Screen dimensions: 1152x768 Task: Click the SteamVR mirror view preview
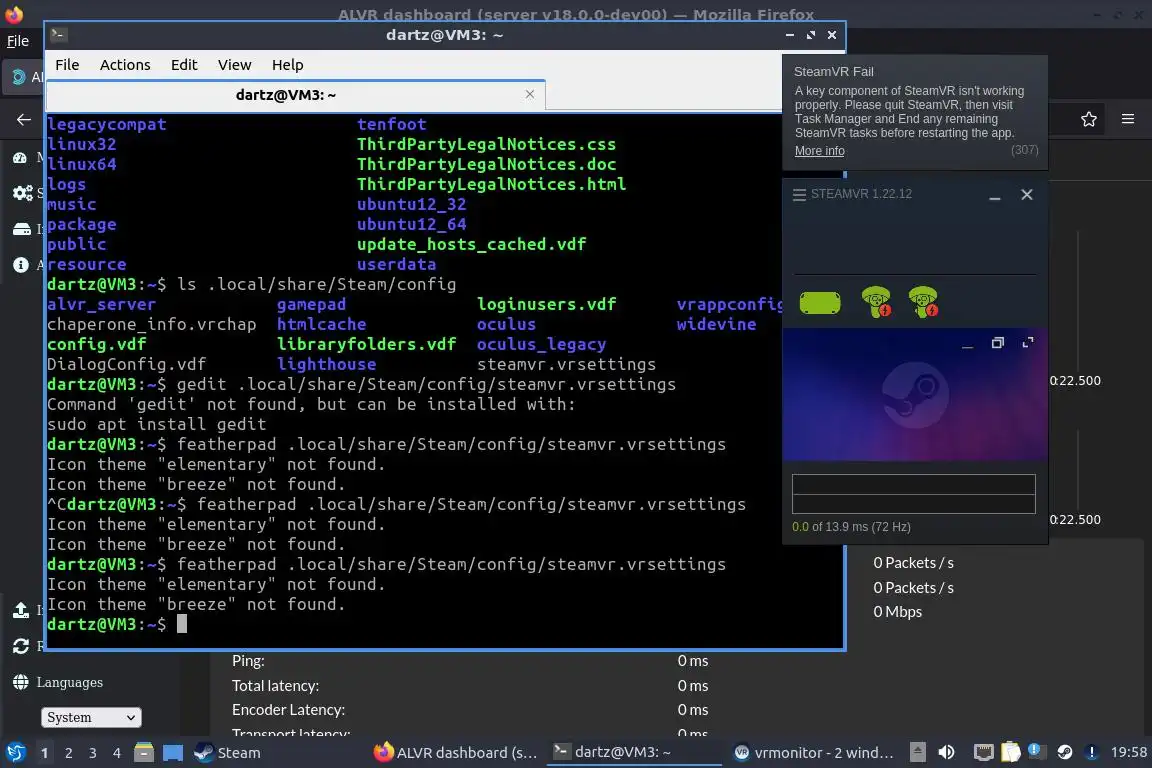(x=915, y=395)
